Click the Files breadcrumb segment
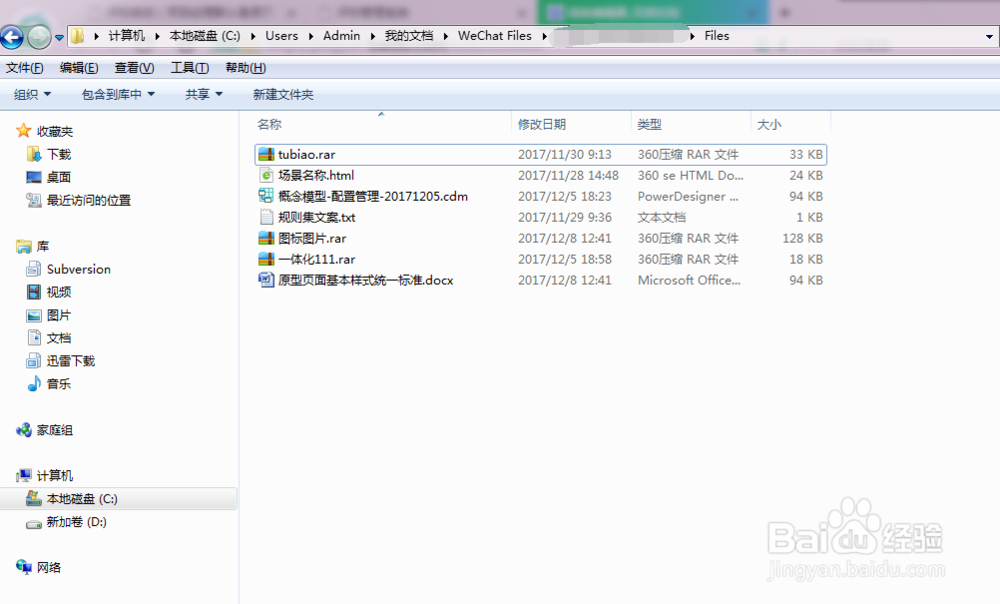Viewport: 1000px width, 604px height. (716, 36)
